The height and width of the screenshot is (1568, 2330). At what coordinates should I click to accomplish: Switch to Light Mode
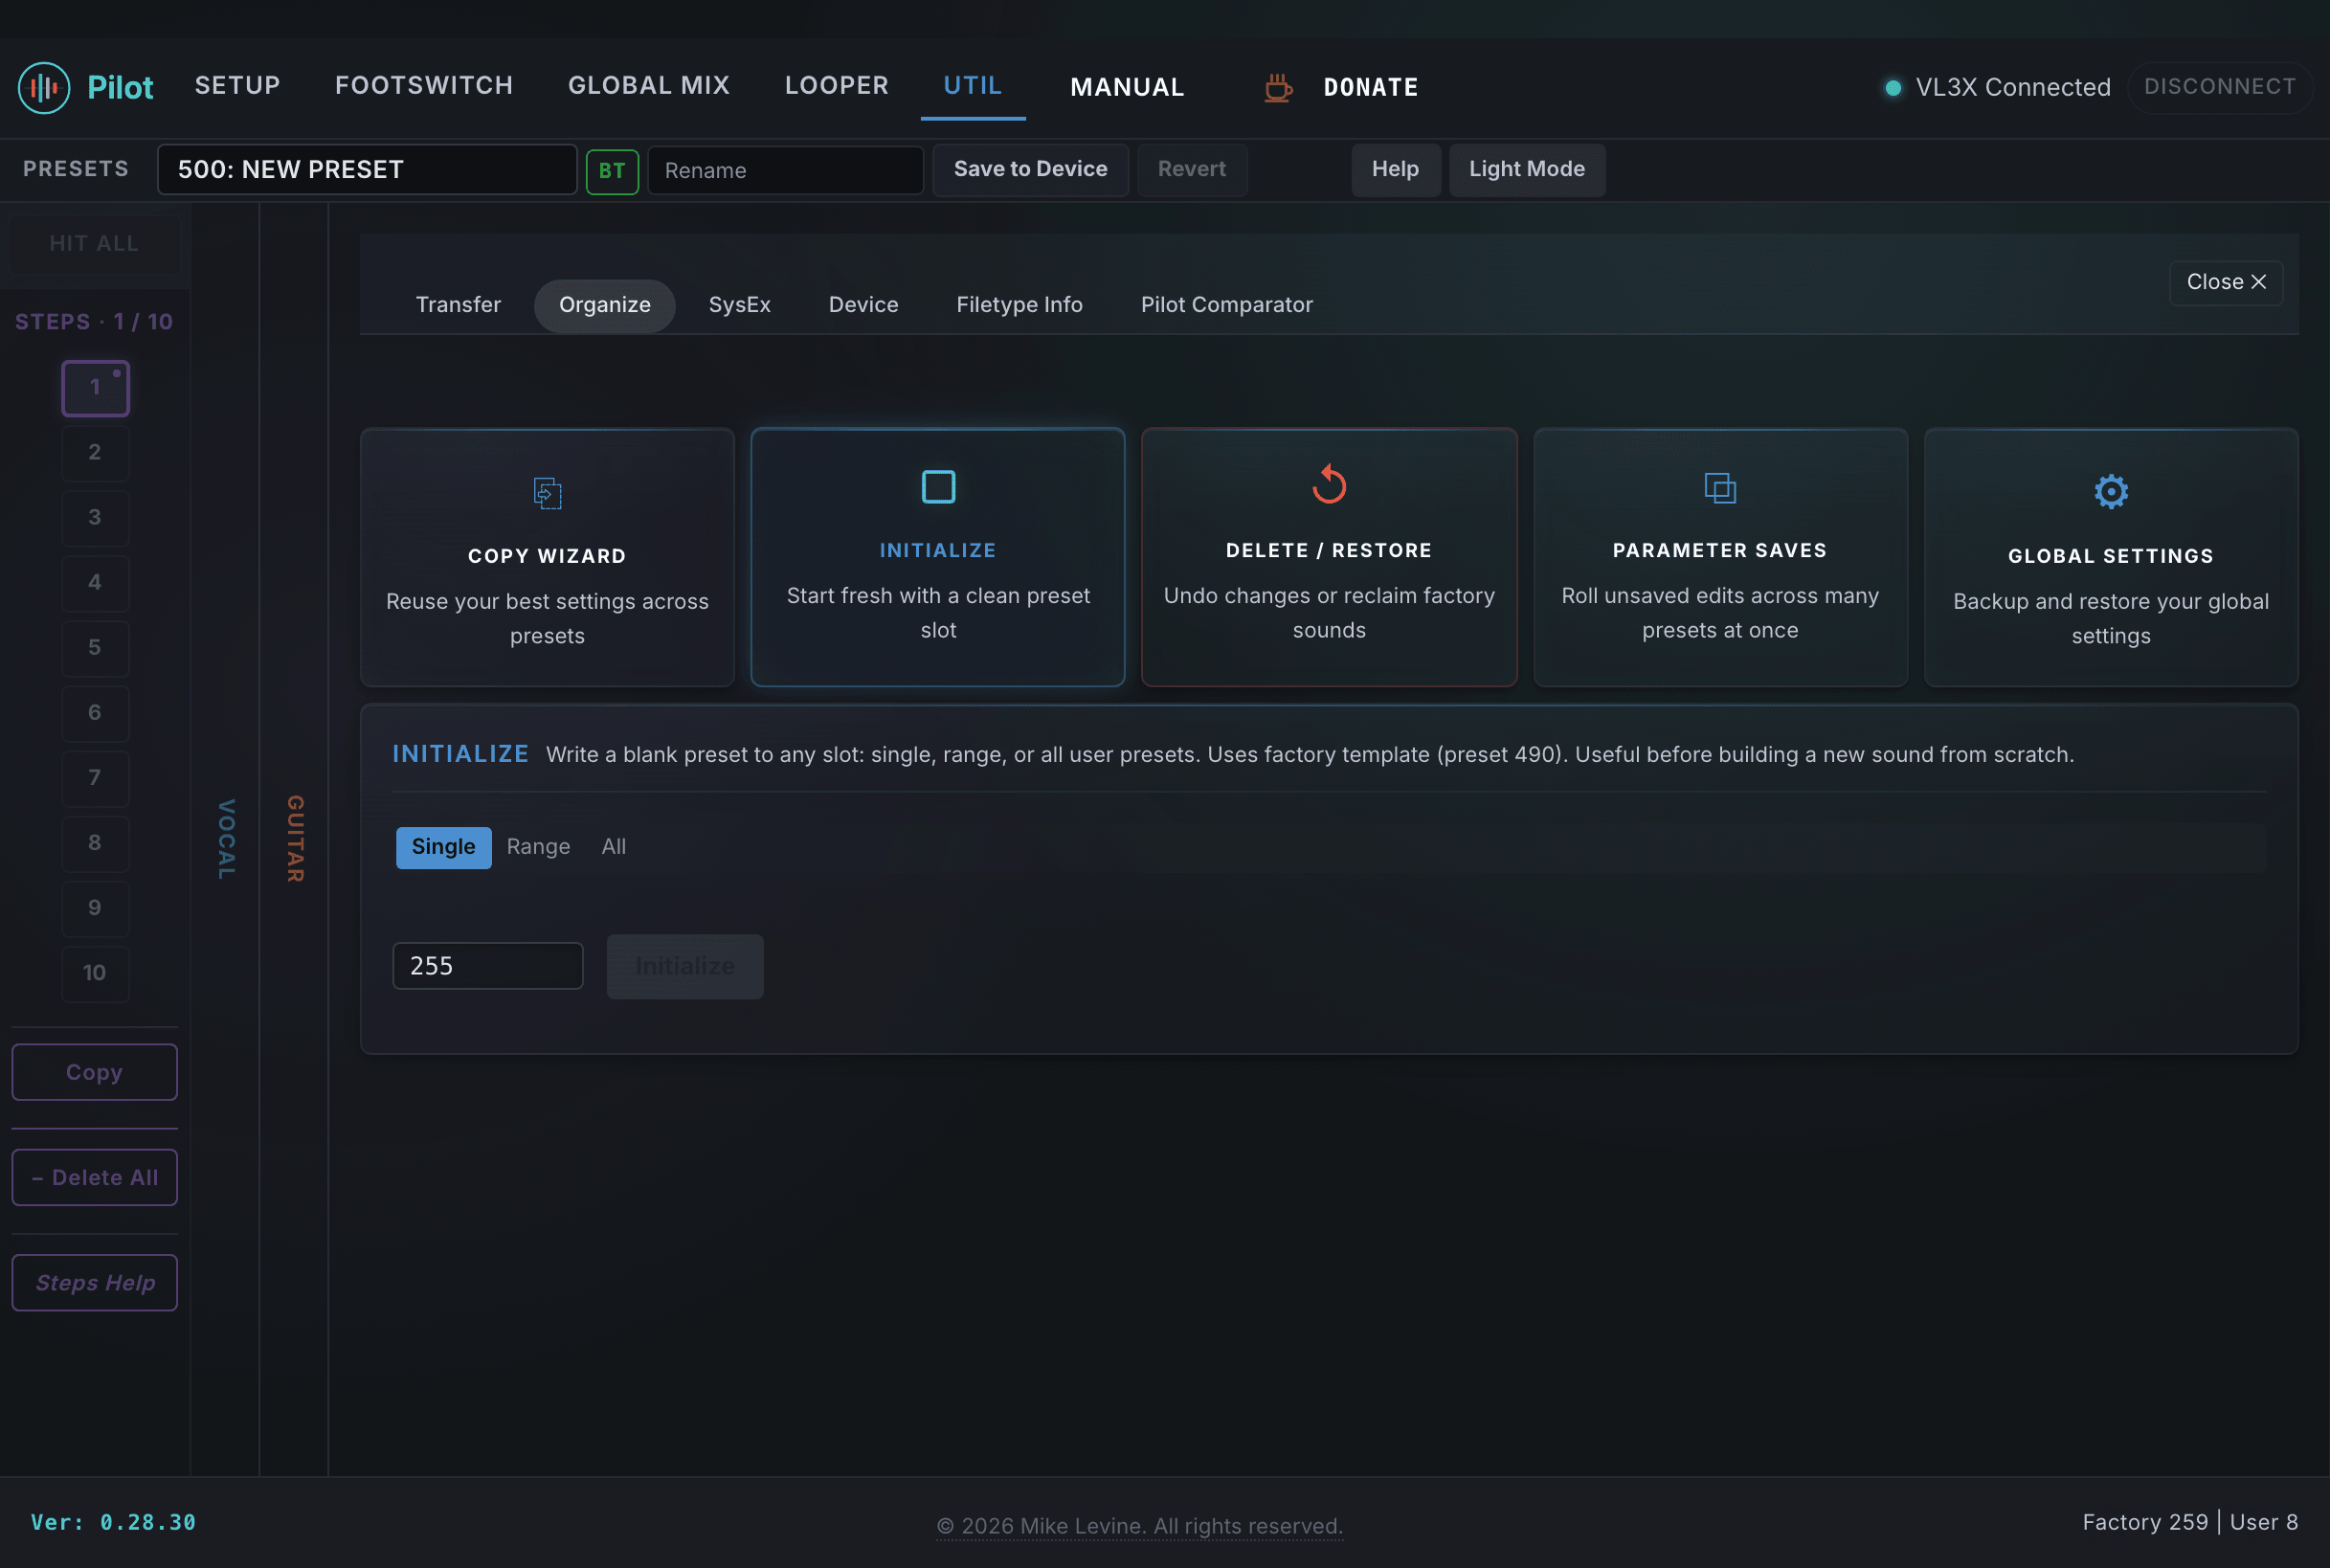point(1526,169)
